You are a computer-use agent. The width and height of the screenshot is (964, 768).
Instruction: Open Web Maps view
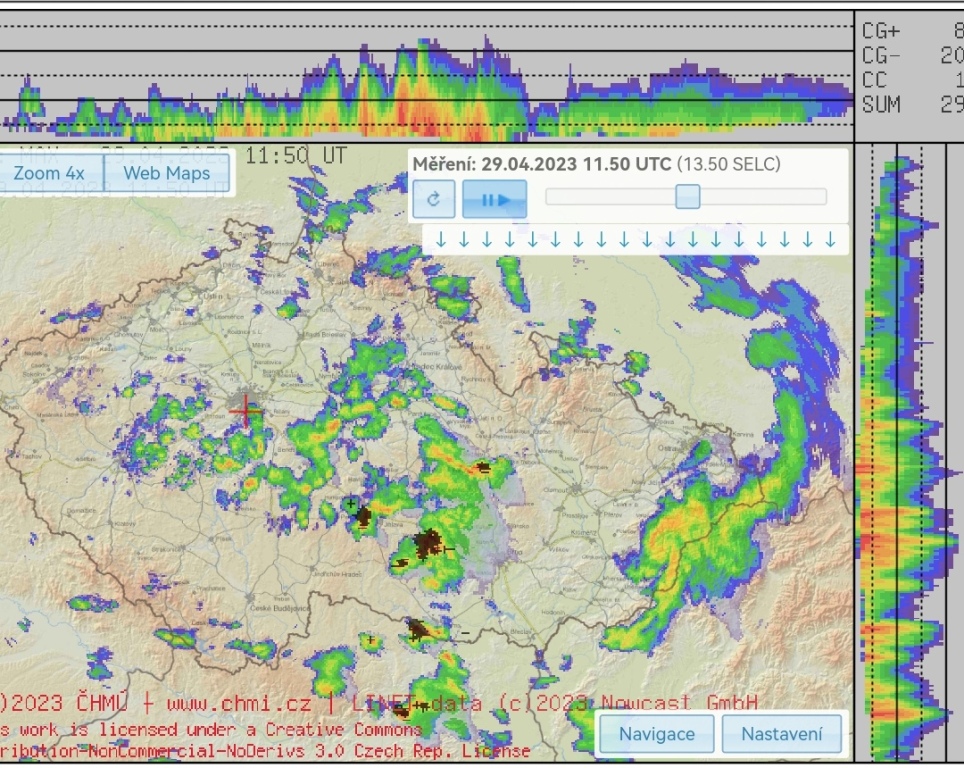coord(167,173)
